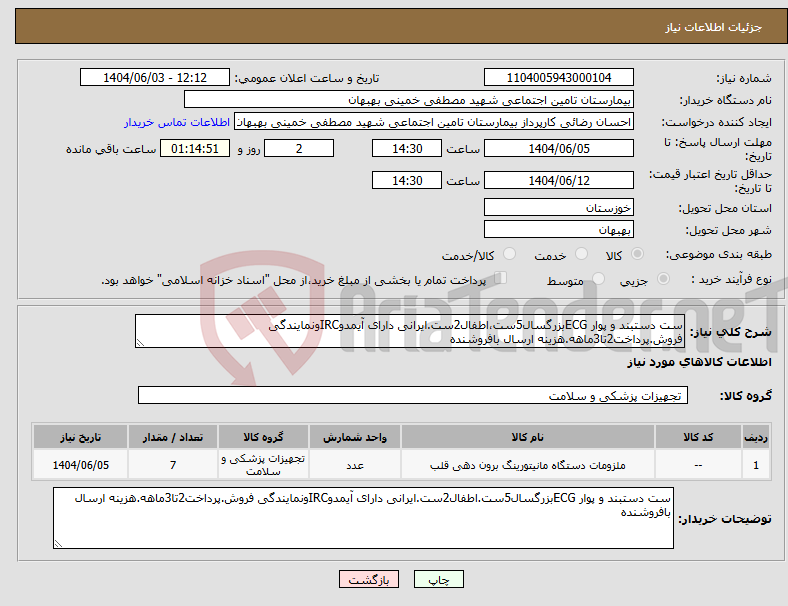788x606 pixels.
Task: Click the ساعت باقی مانده label
Action: pyautogui.click(x=111, y=149)
